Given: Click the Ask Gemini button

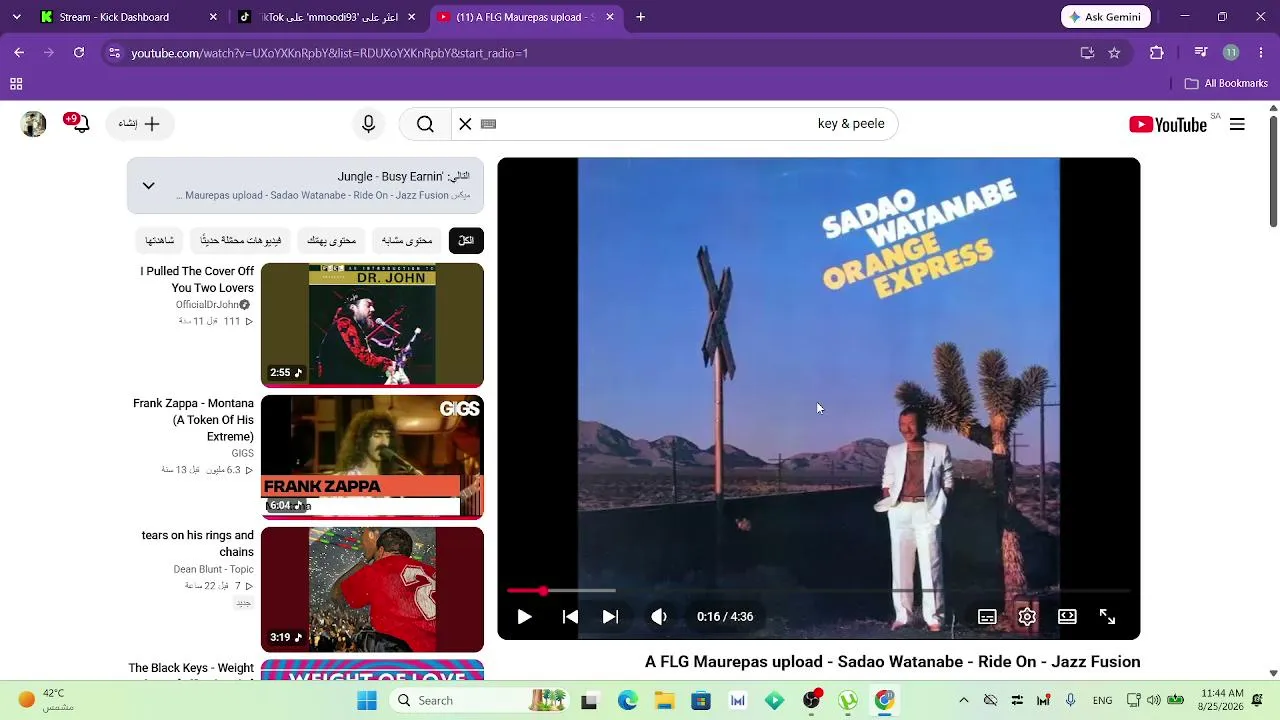Looking at the screenshot, I should (1106, 17).
